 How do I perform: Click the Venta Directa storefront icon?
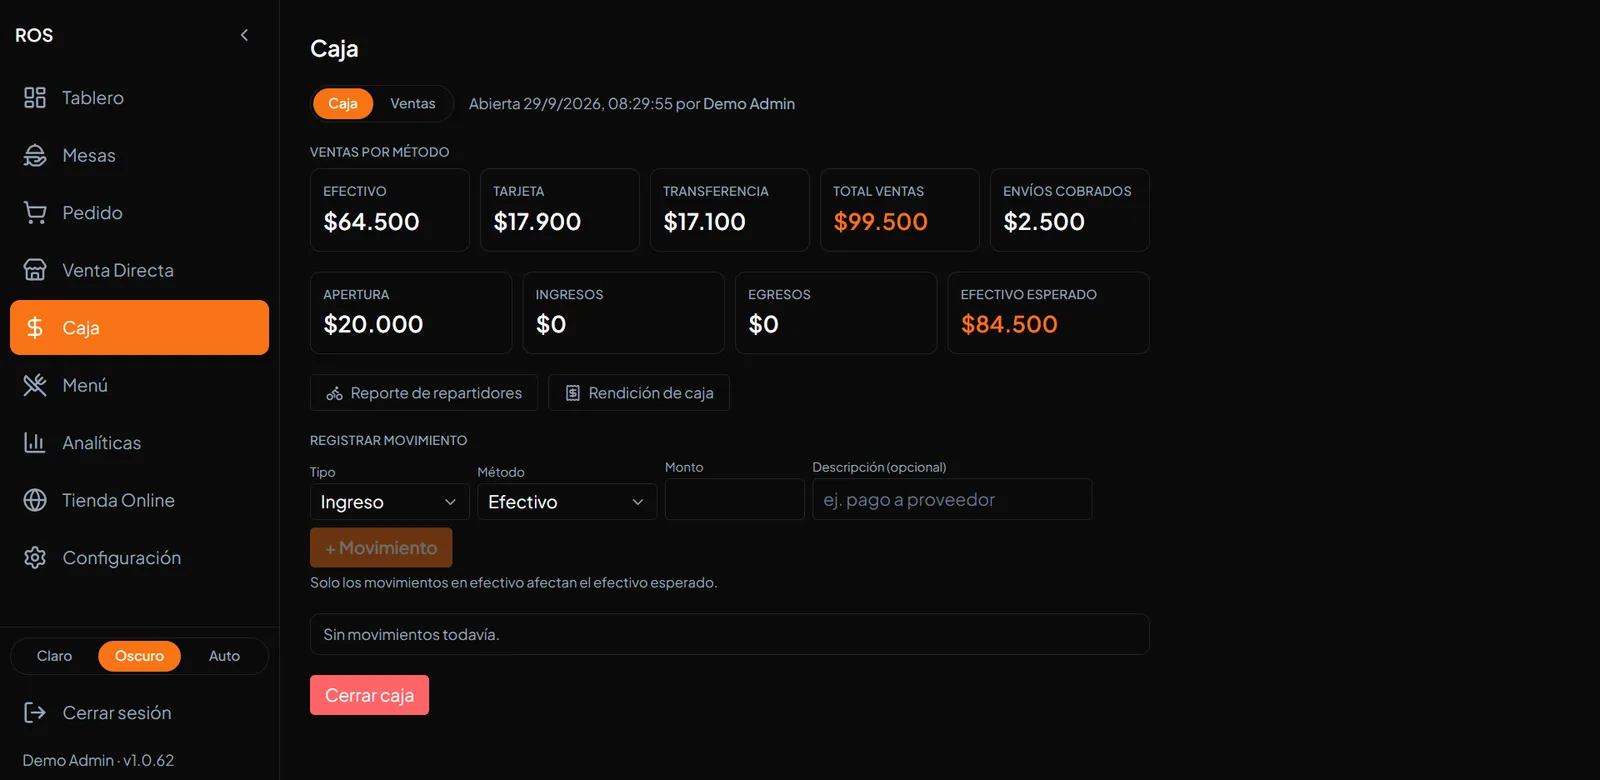pyautogui.click(x=35, y=270)
